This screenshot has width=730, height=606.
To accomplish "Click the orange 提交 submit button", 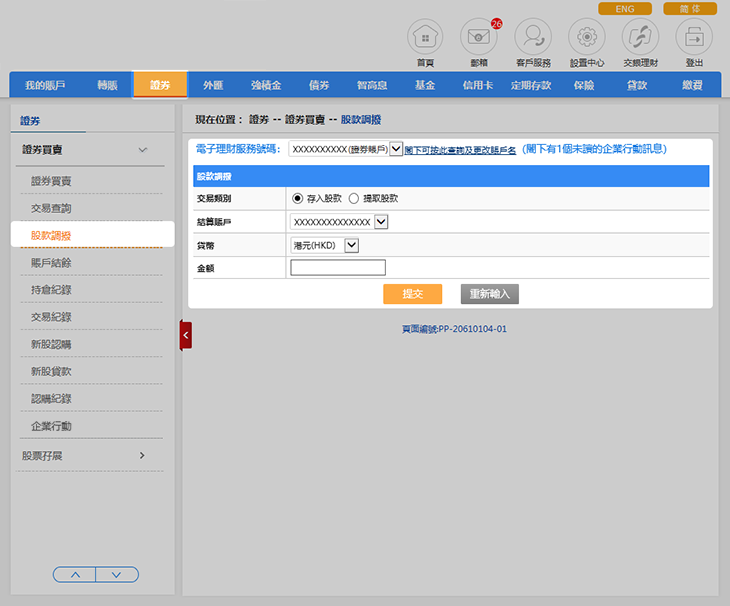I will tap(412, 294).
